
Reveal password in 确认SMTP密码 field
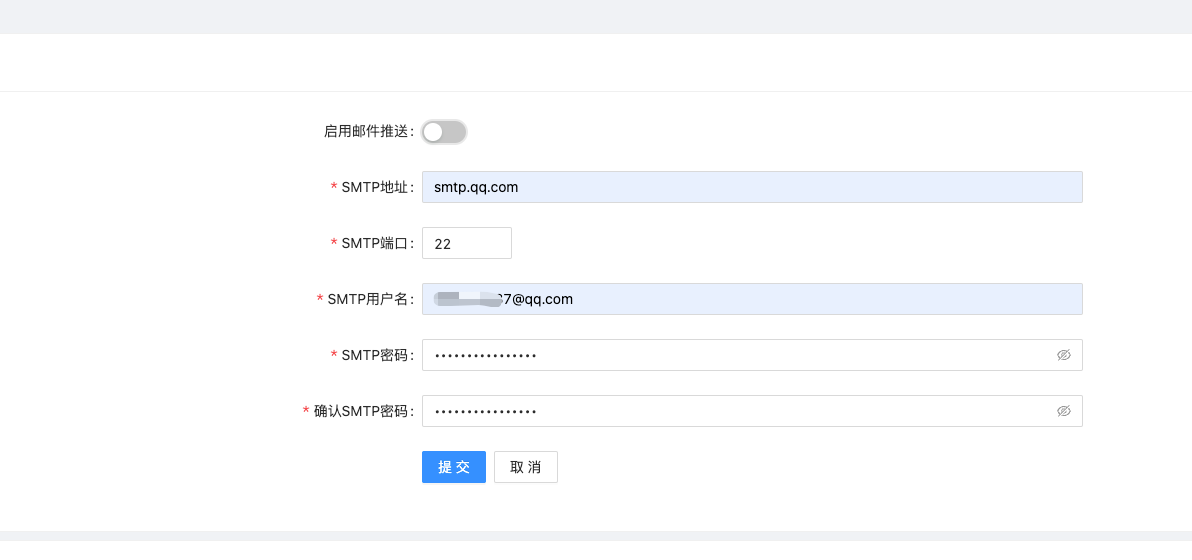pos(1064,411)
